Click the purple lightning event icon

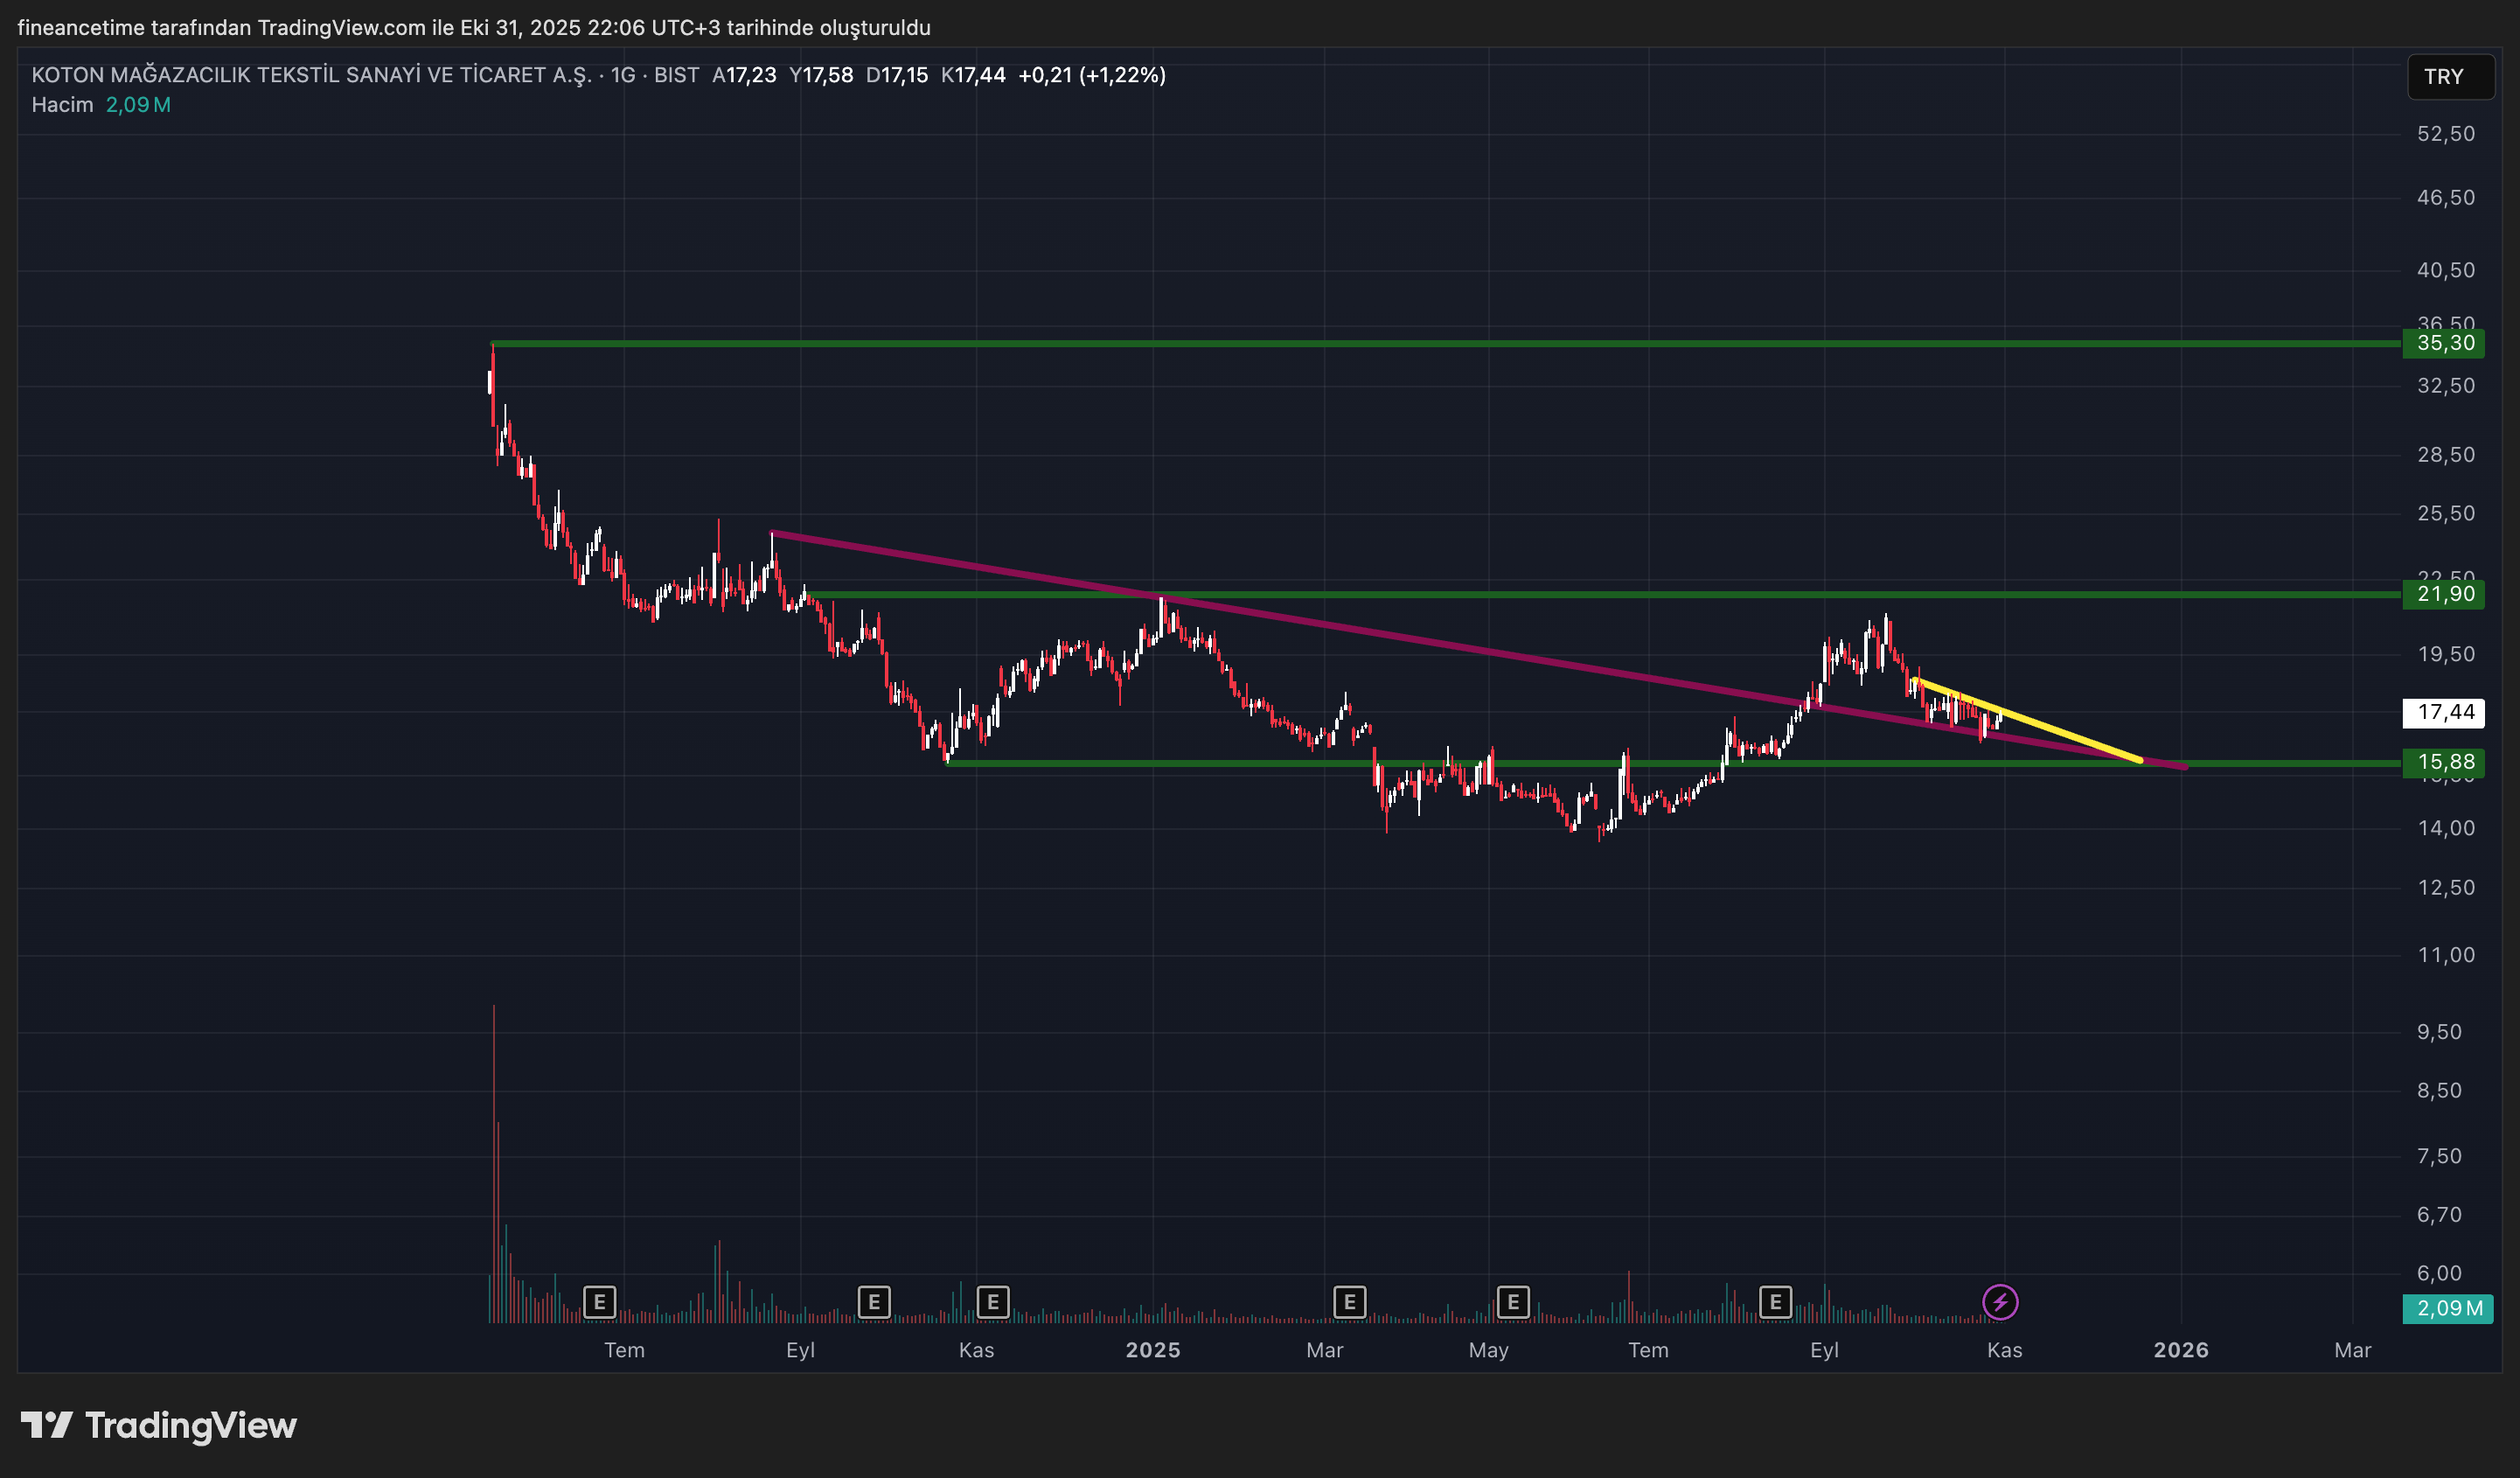tap(2000, 1302)
